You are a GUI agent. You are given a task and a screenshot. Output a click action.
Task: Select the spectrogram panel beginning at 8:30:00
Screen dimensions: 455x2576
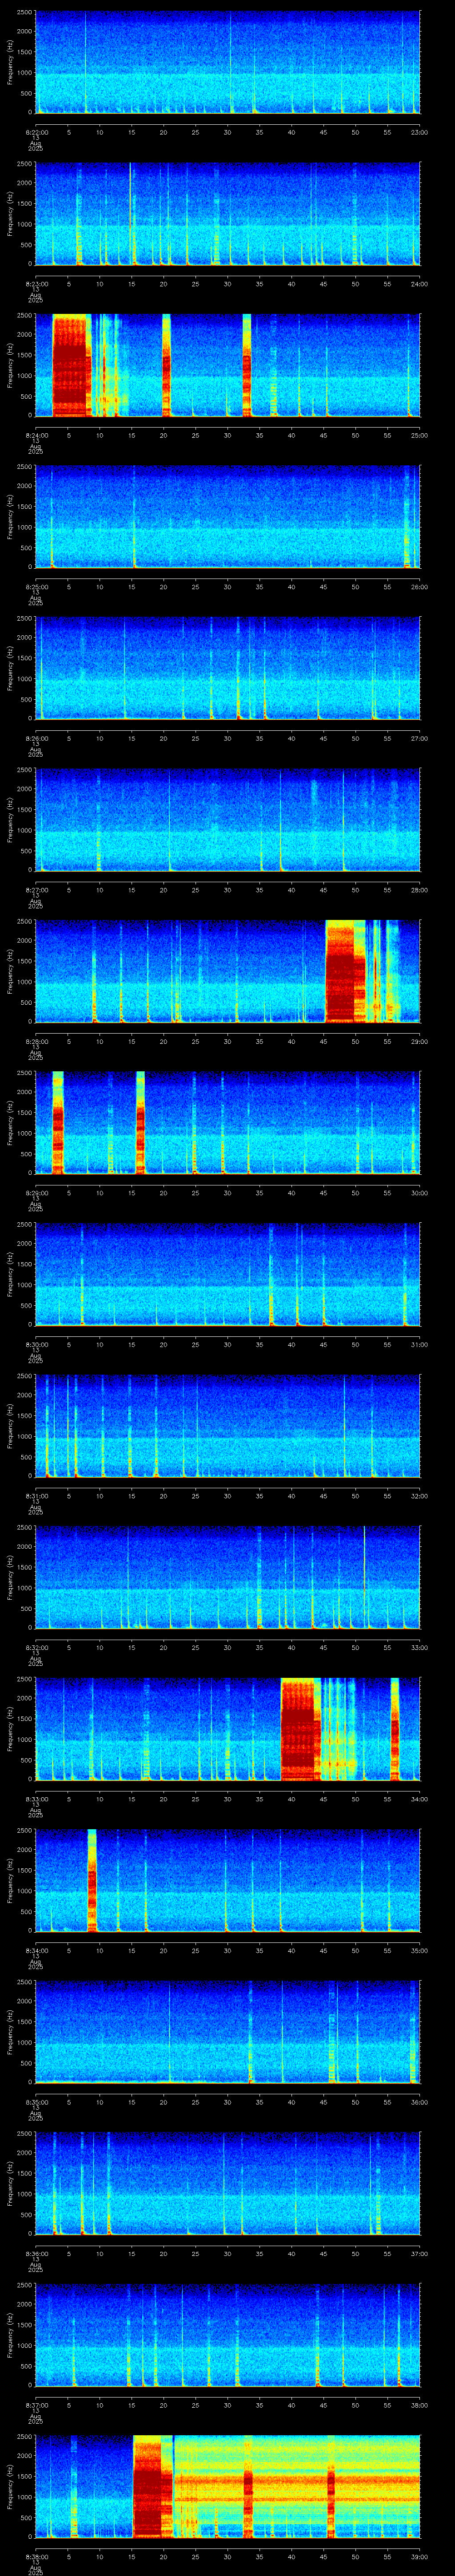tap(227, 1274)
